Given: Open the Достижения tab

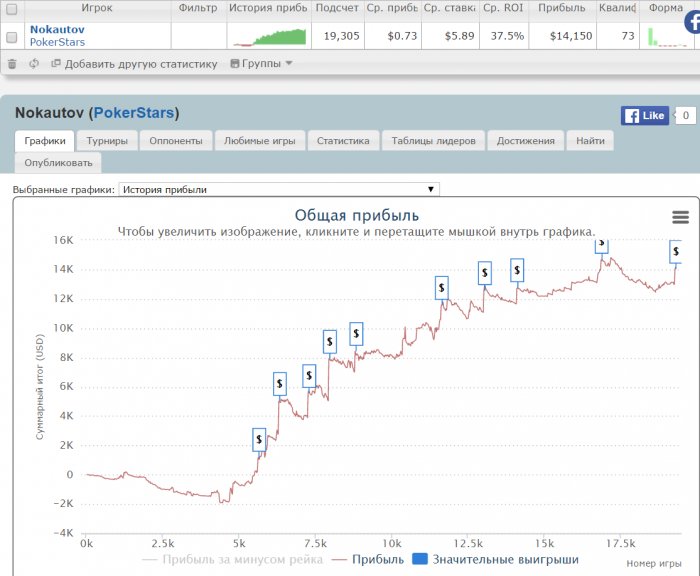Looking at the screenshot, I should click(x=525, y=141).
